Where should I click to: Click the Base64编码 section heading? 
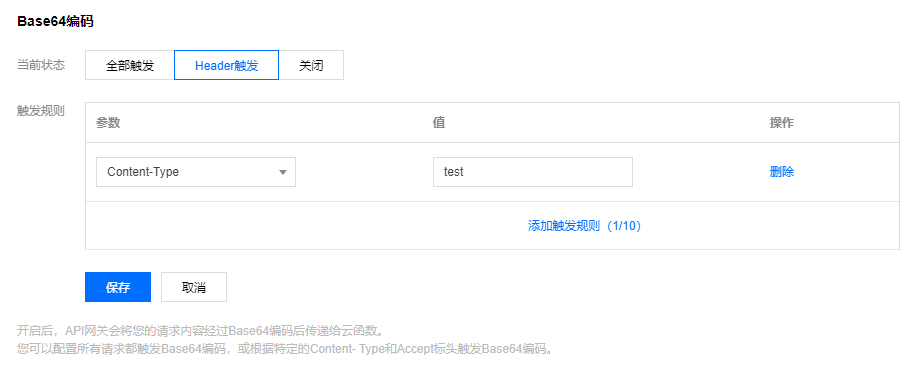[56, 21]
